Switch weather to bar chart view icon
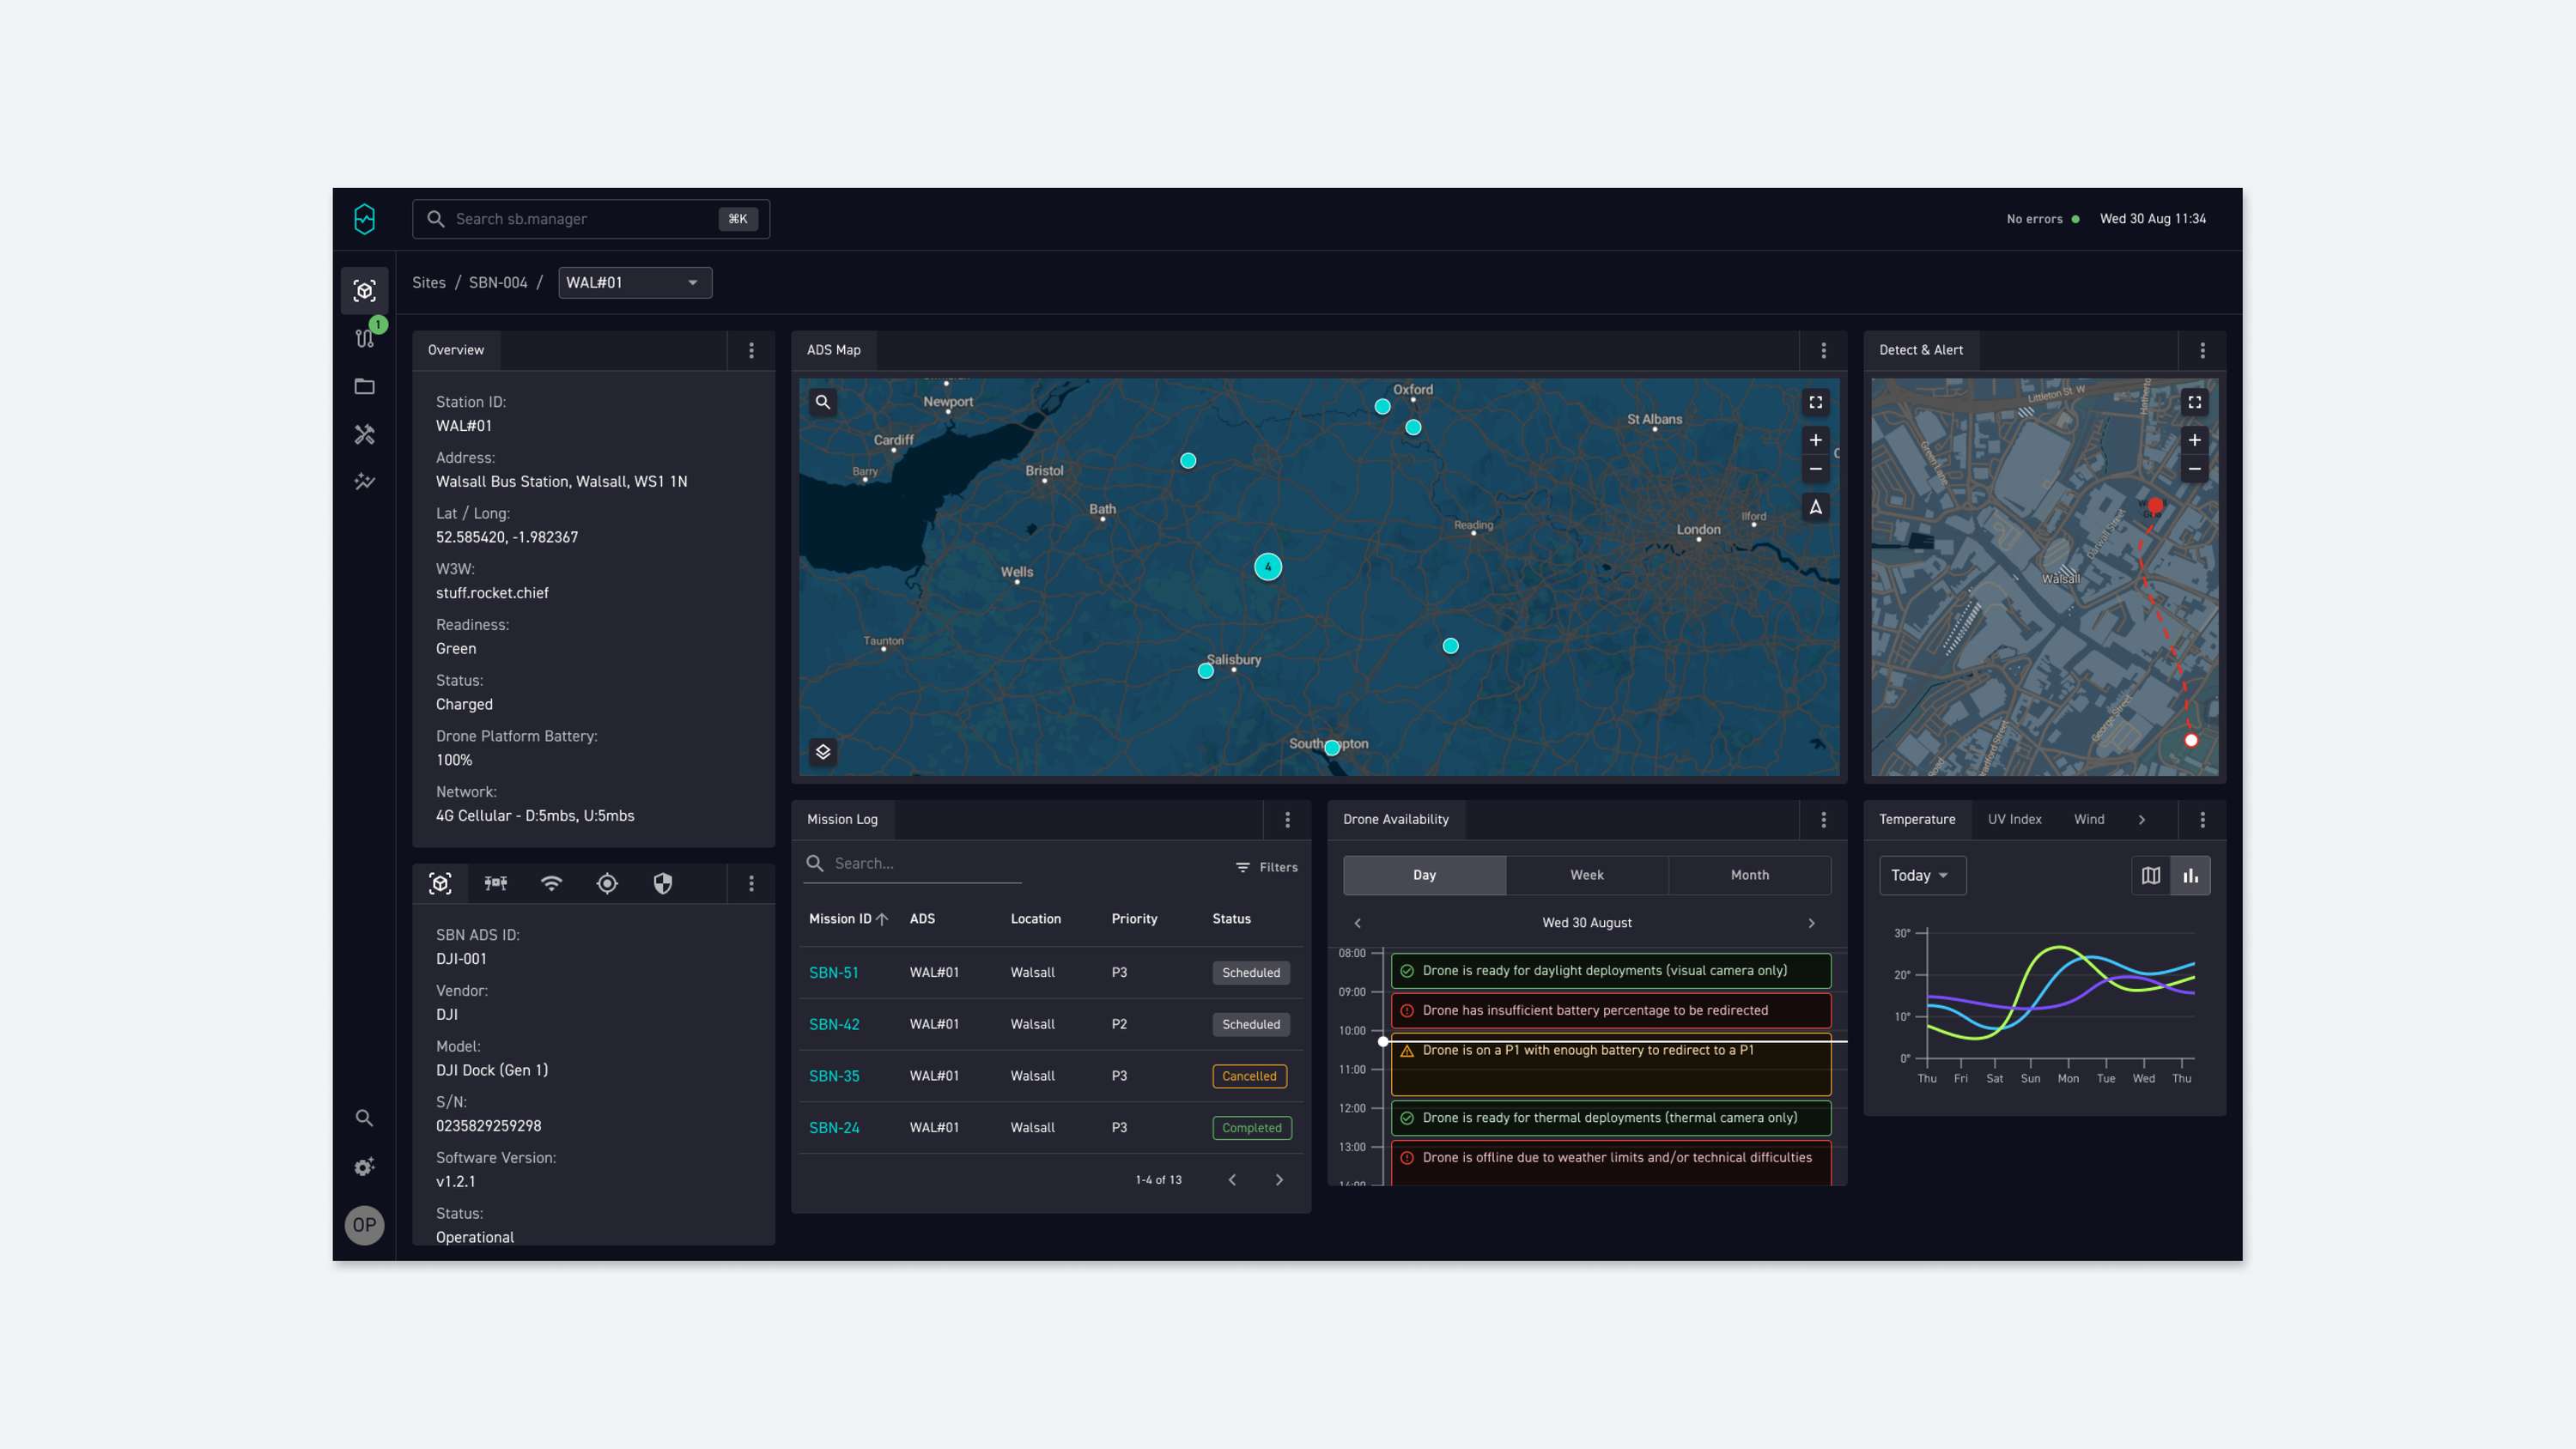Screen dimensions: 2576x1449 tap(2191, 876)
